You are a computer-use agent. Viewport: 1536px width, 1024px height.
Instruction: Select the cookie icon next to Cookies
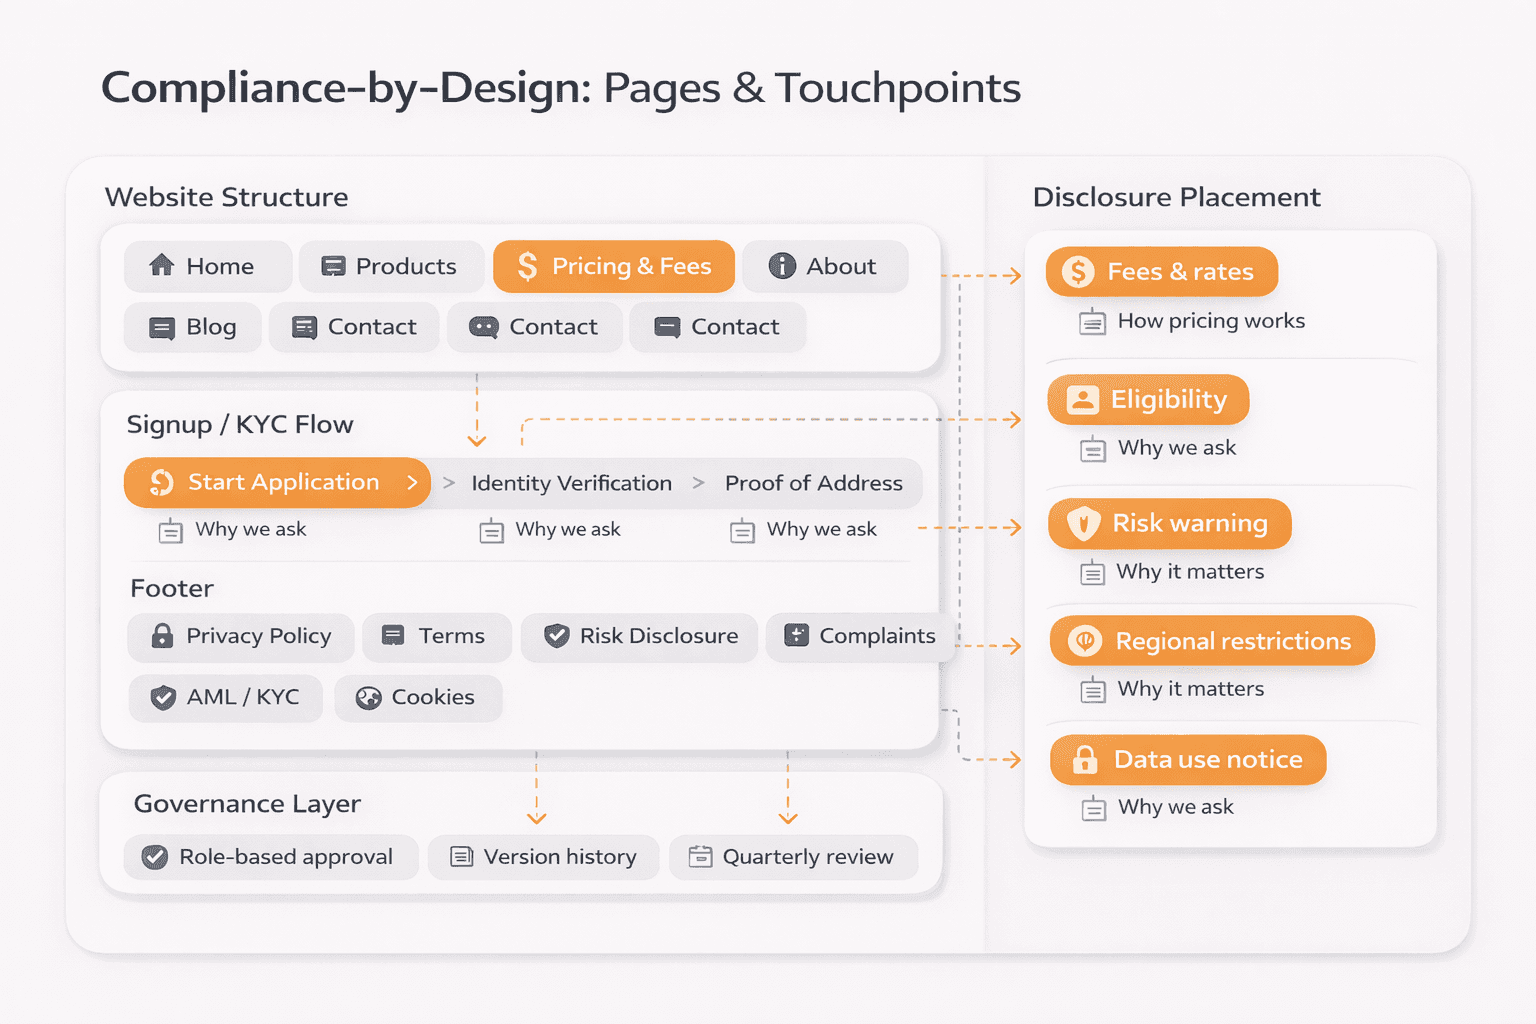point(368,698)
